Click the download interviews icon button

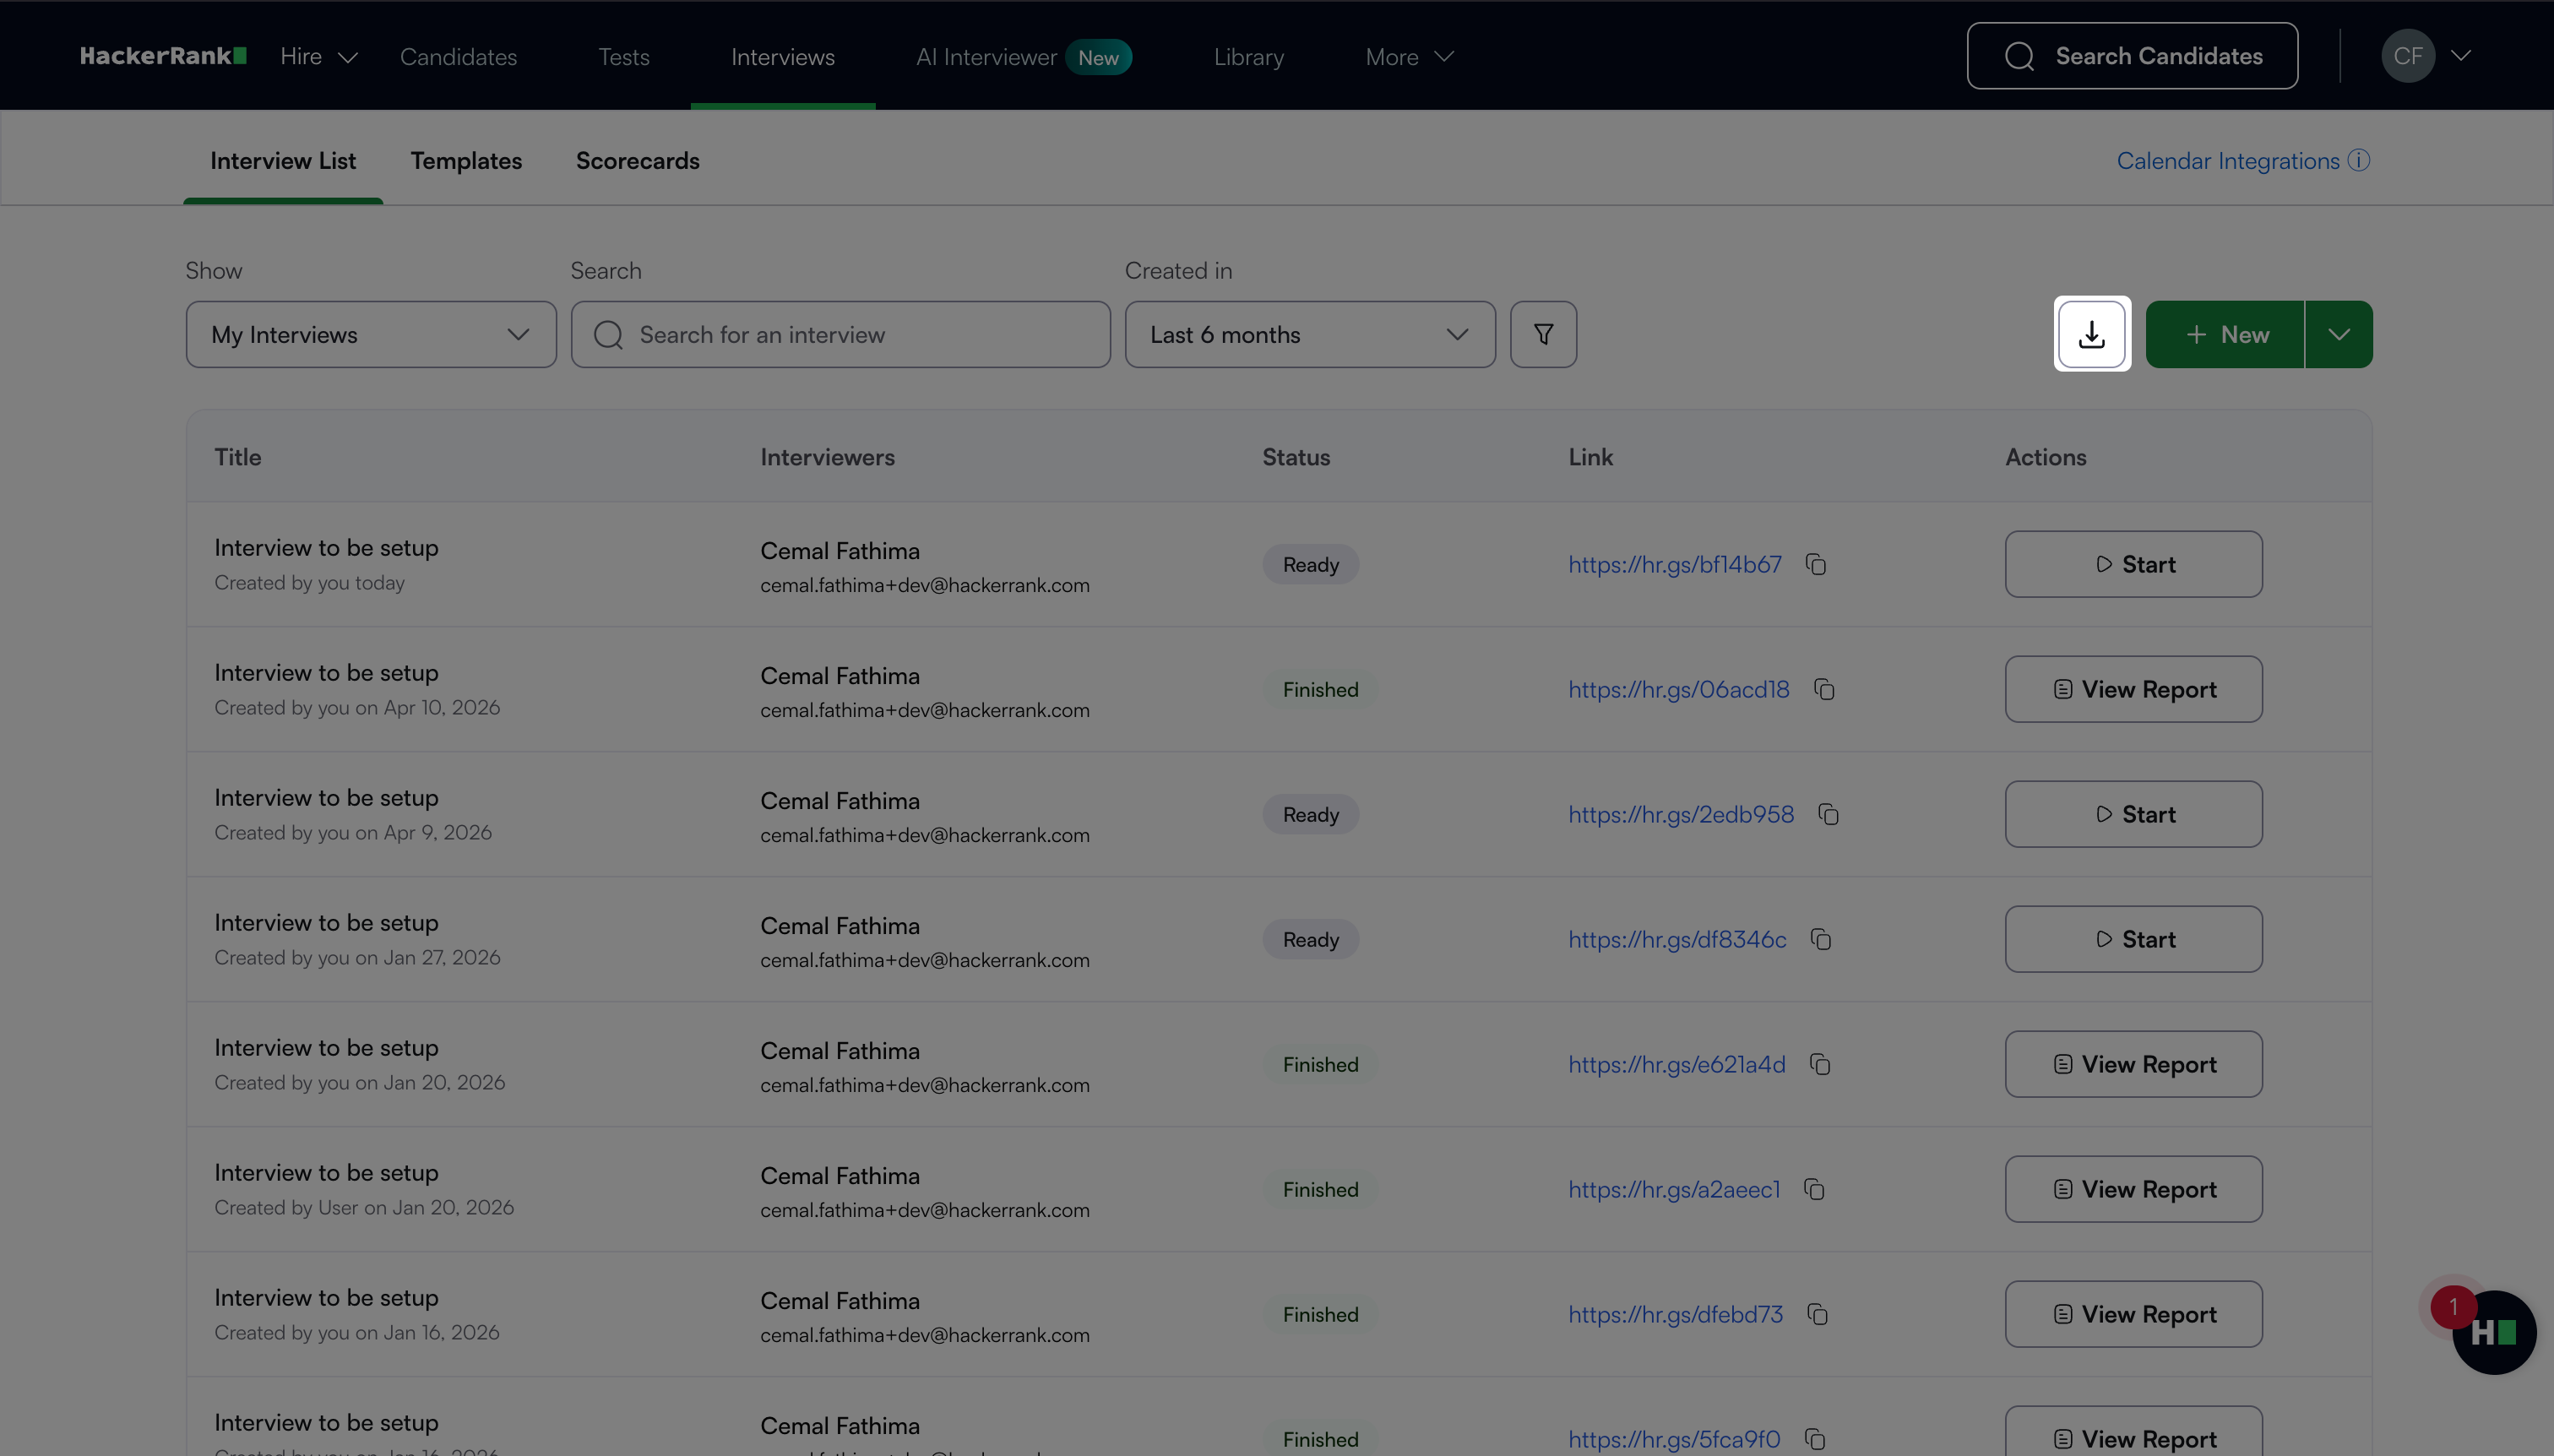point(2091,334)
